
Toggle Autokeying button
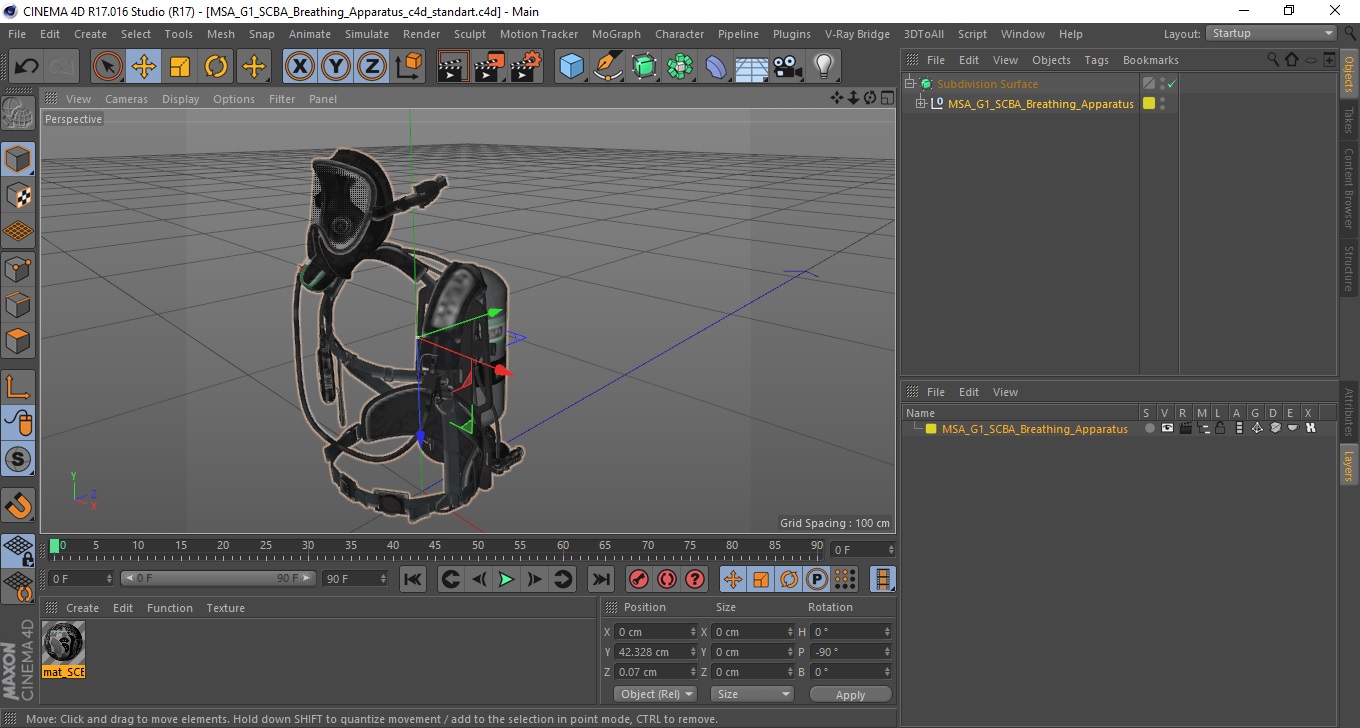[667, 579]
